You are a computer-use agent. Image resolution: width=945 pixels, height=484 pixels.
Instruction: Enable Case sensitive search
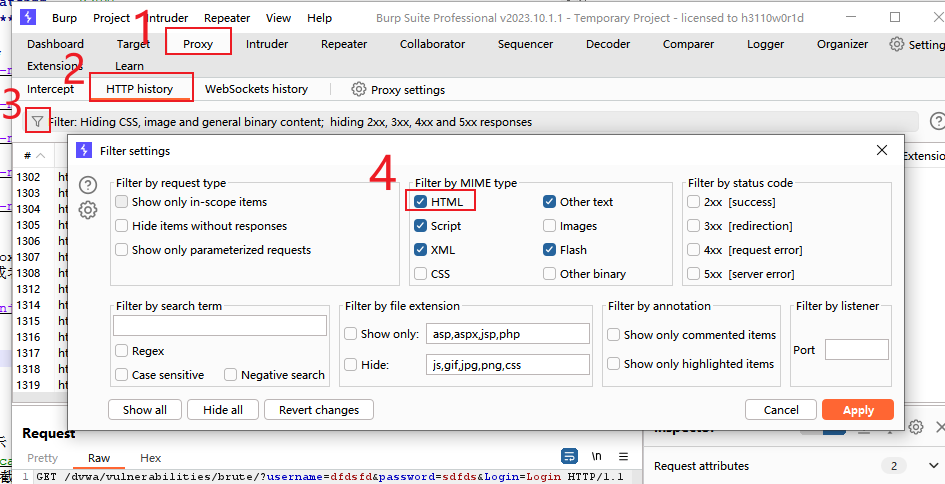click(122, 375)
